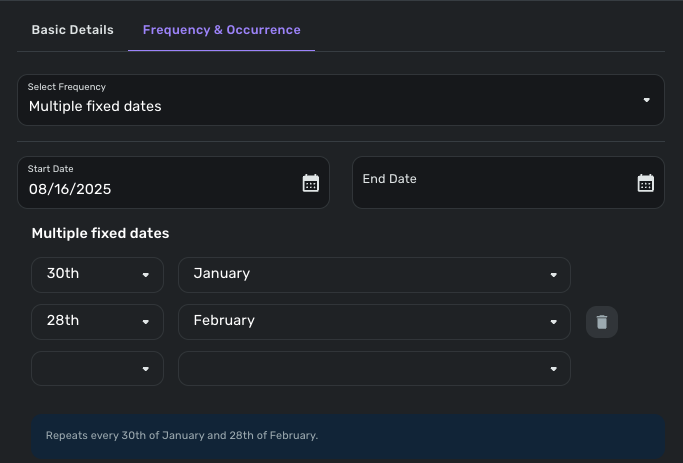Open the empty day dropdown in third row
This screenshot has height=463, width=683.
coord(97,368)
